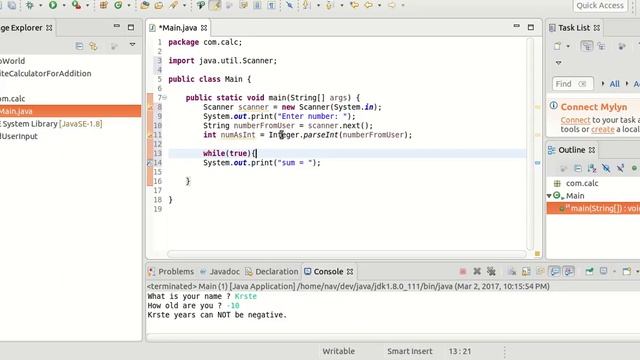Click the create link in Connect Mylyn
This screenshot has width=640, height=360.
click(603, 129)
